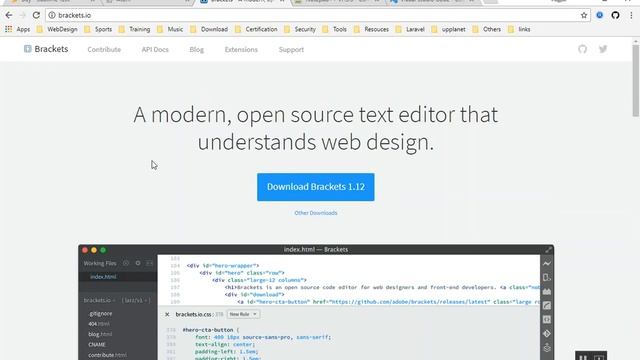
Task: Open Brackets GitHub icon in site header
Action: (x=582, y=49)
